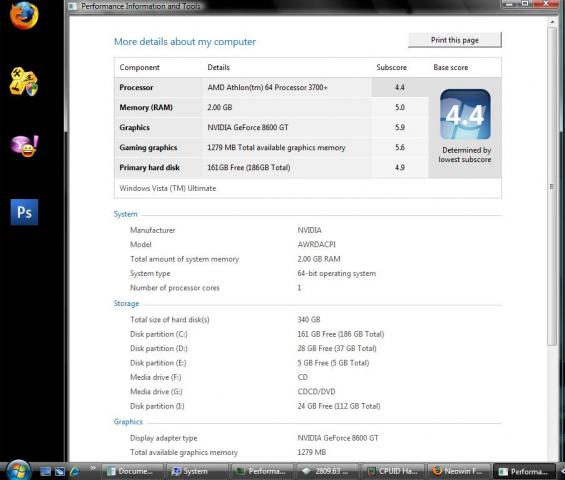
Task: Click the Media drive (G:) label
Action: click(x=156, y=392)
